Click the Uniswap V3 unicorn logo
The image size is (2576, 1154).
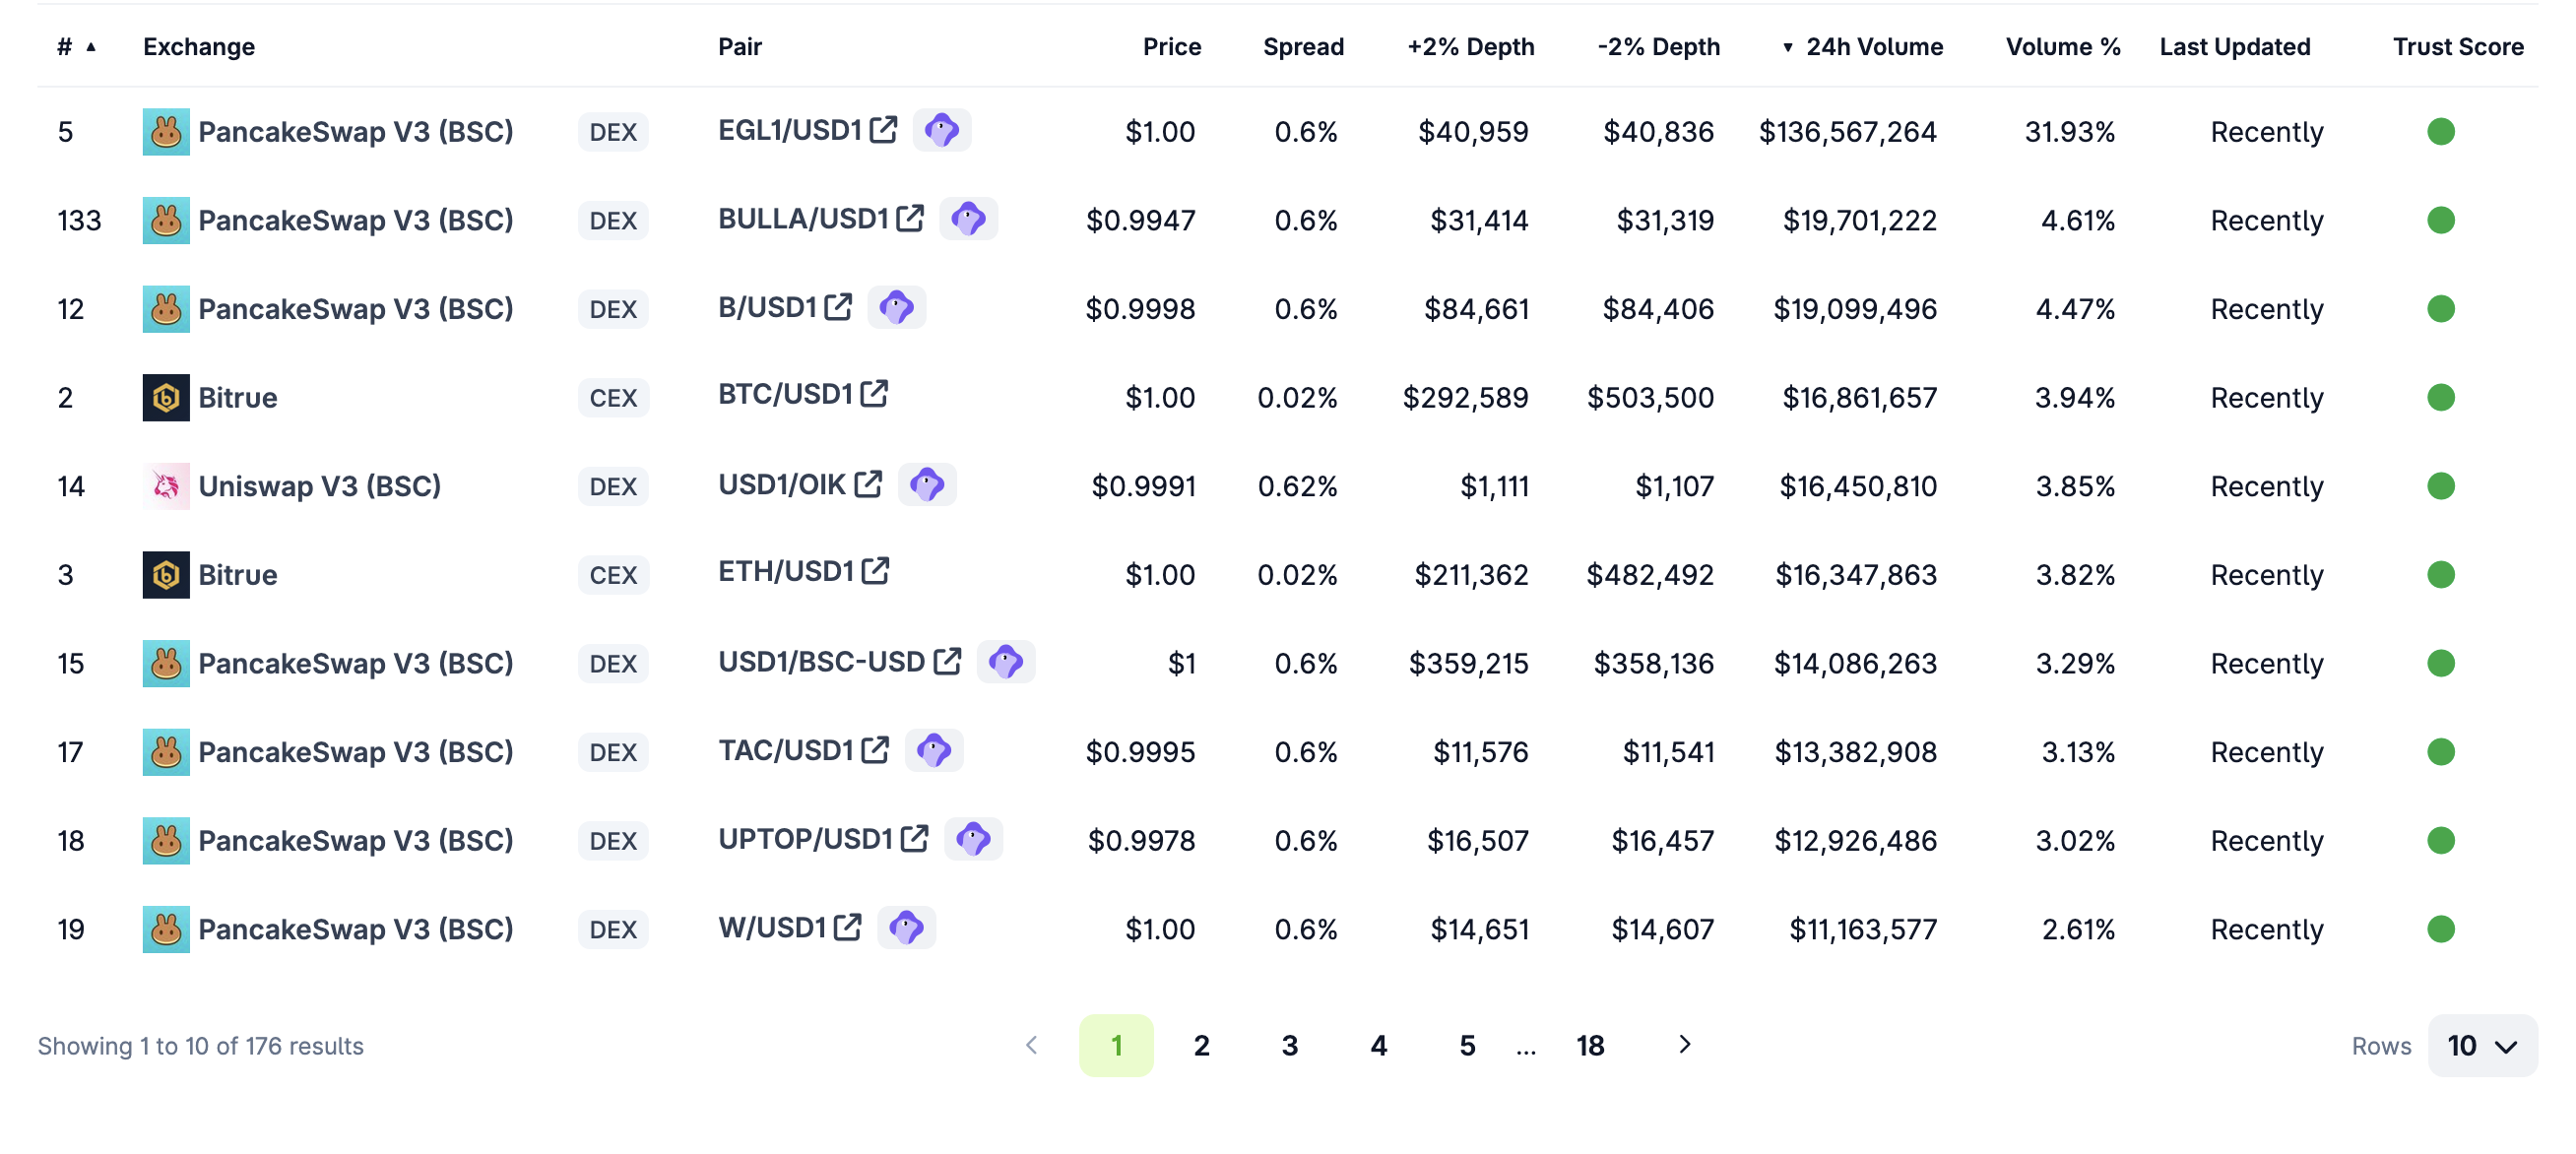click(x=166, y=487)
